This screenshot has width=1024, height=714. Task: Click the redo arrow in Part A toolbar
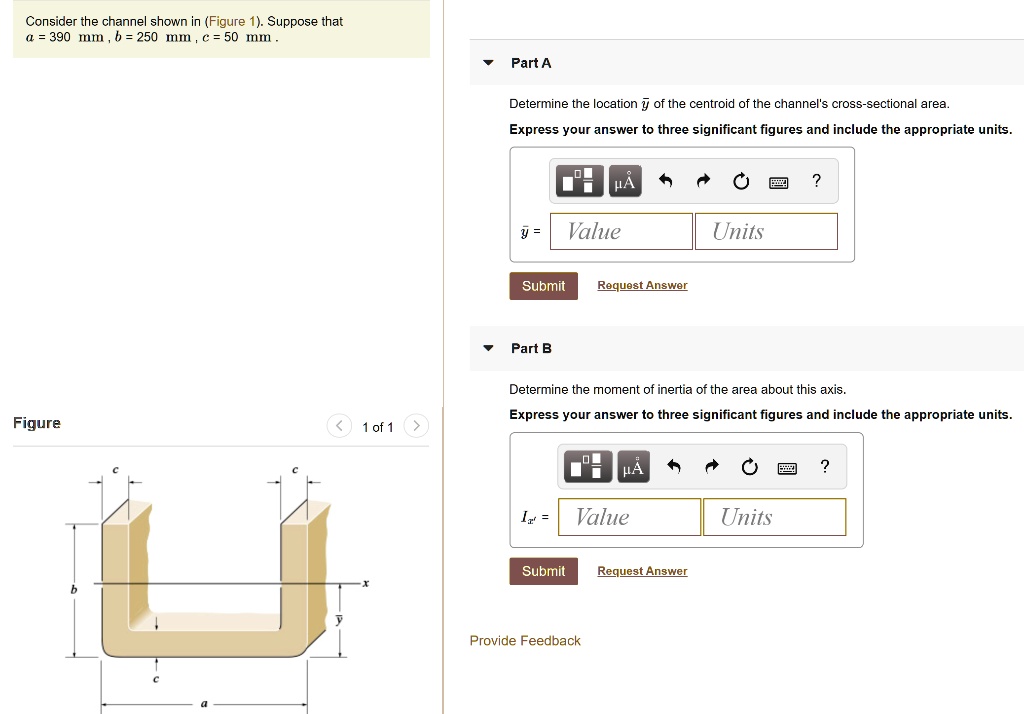tap(702, 180)
